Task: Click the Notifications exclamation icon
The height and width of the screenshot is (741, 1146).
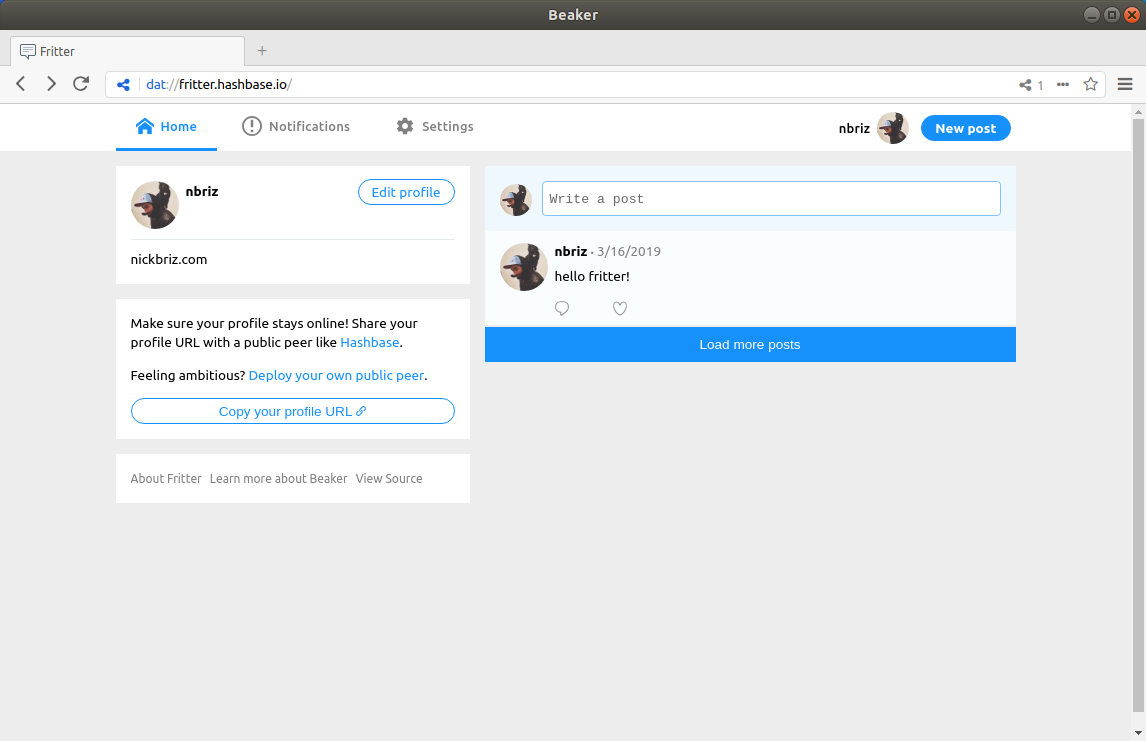Action: pos(251,126)
